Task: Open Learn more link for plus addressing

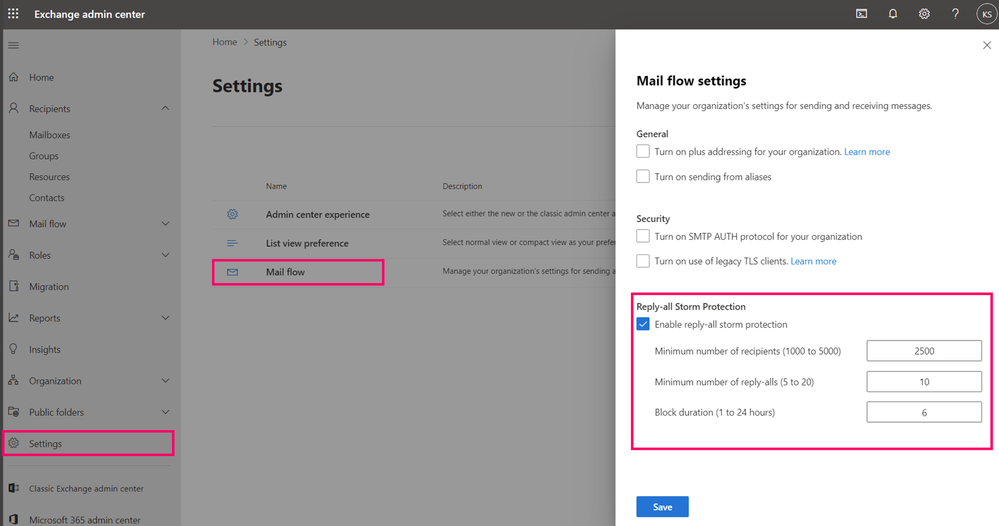Action: pyautogui.click(x=866, y=152)
